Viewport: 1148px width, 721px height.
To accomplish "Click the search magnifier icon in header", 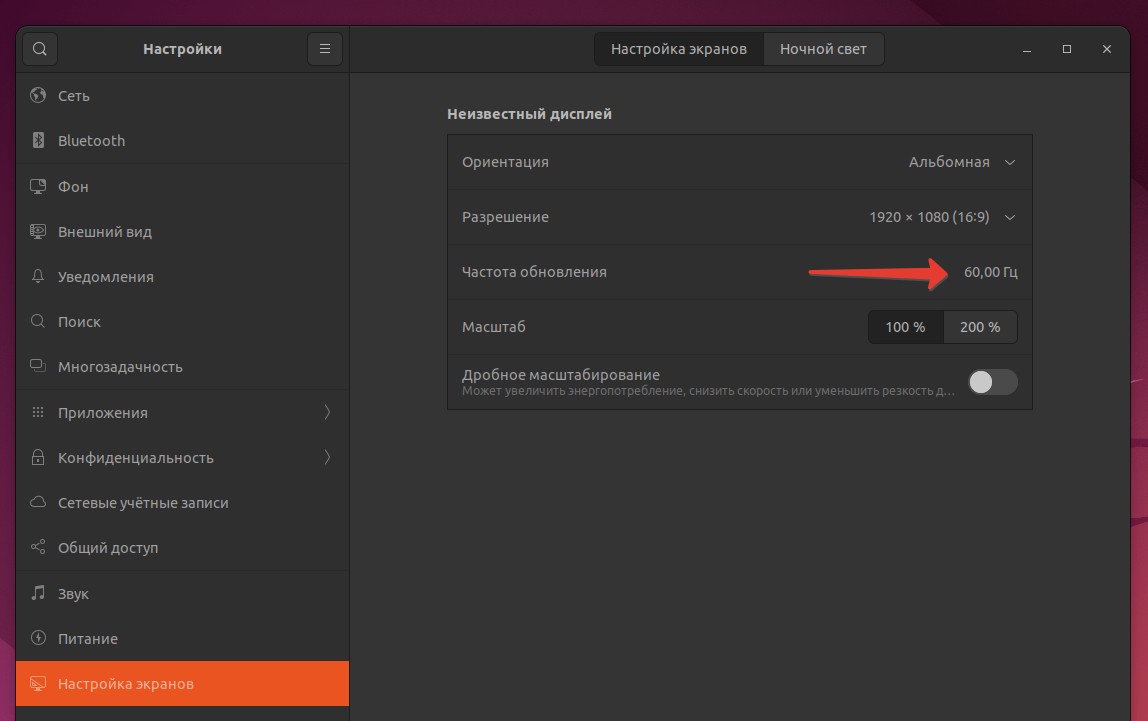I will 40,49.
